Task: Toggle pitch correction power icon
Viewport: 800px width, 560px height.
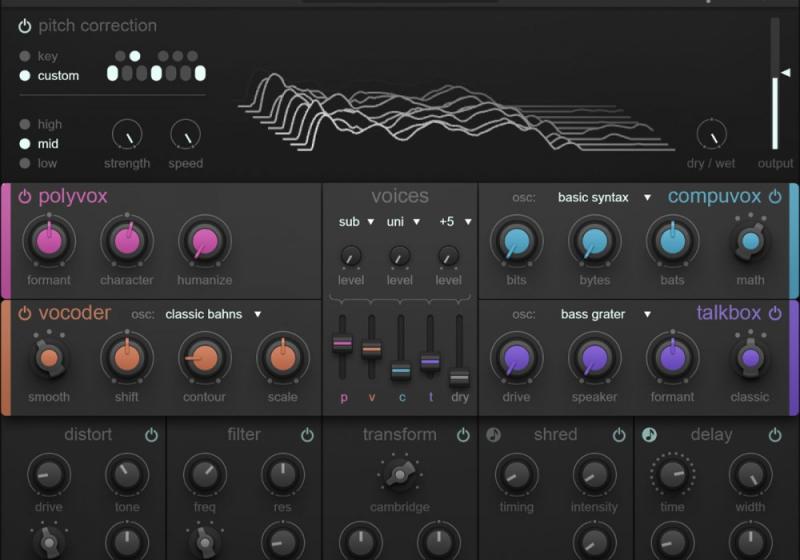Action: pyautogui.click(x=25, y=26)
